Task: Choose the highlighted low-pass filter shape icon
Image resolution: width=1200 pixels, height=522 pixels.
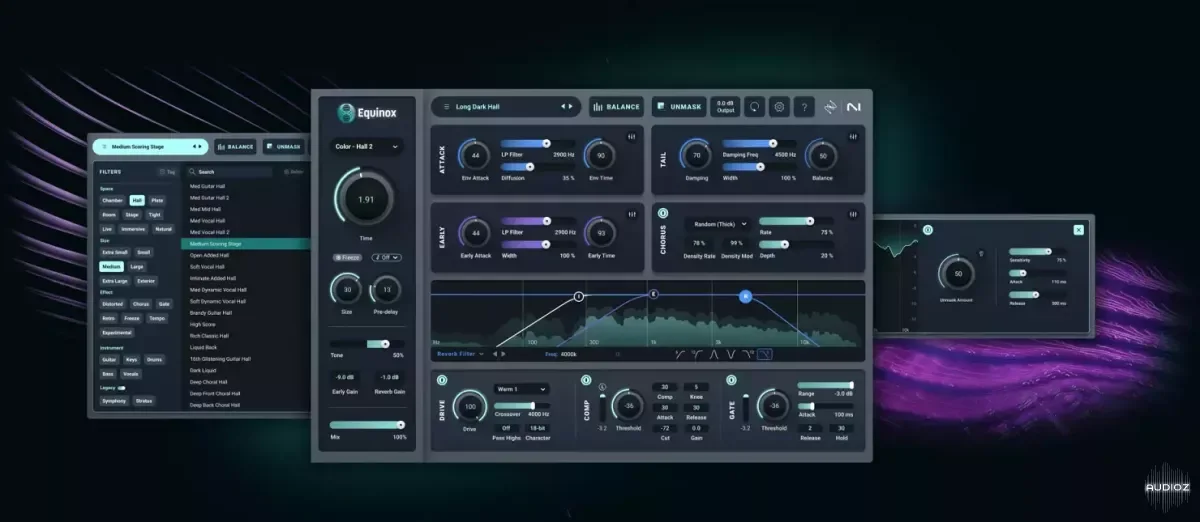Action: [x=765, y=353]
